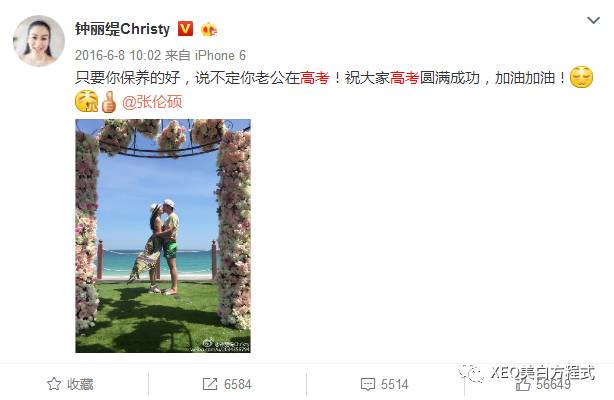The width and height of the screenshot is (614, 400).
Task: Open the post options chevron menu
Action: (593, 20)
